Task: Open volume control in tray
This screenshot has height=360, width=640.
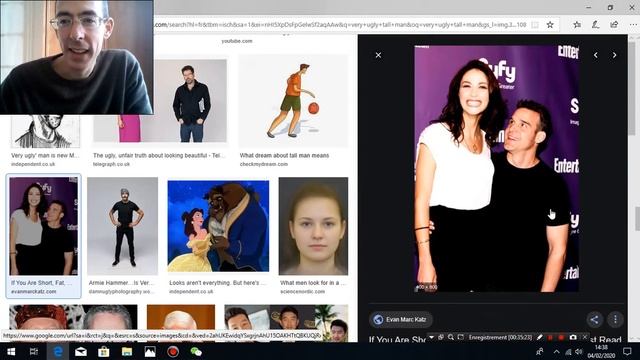Action: point(578,351)
